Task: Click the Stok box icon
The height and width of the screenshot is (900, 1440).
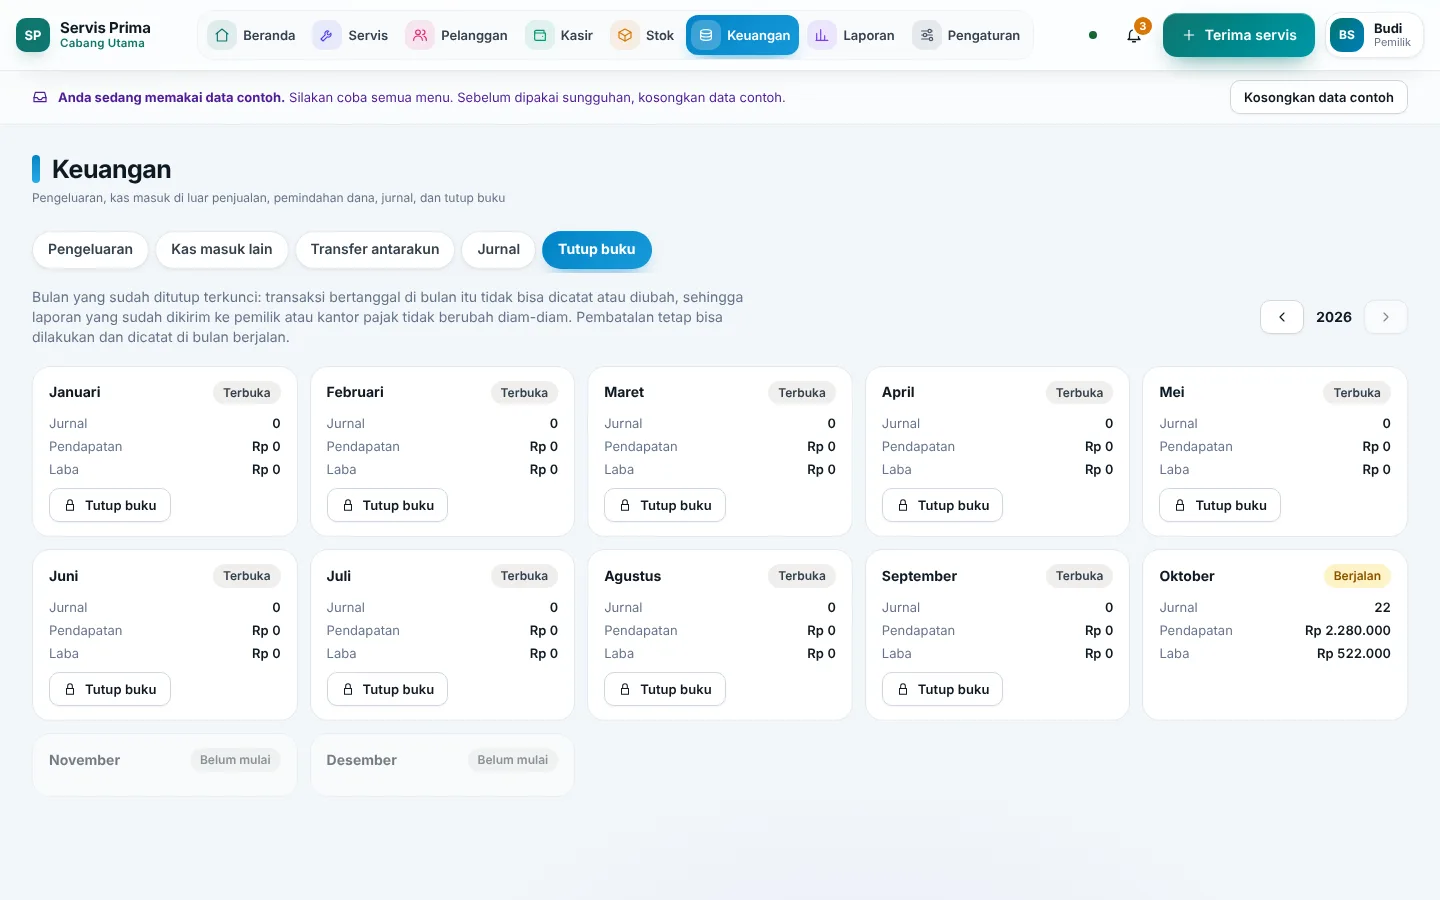Action: 625,35
